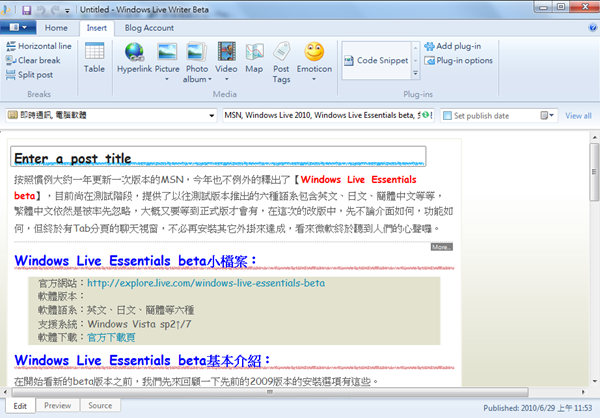
Task: Click the Enter a post title field
Action: tap(218, 157)
